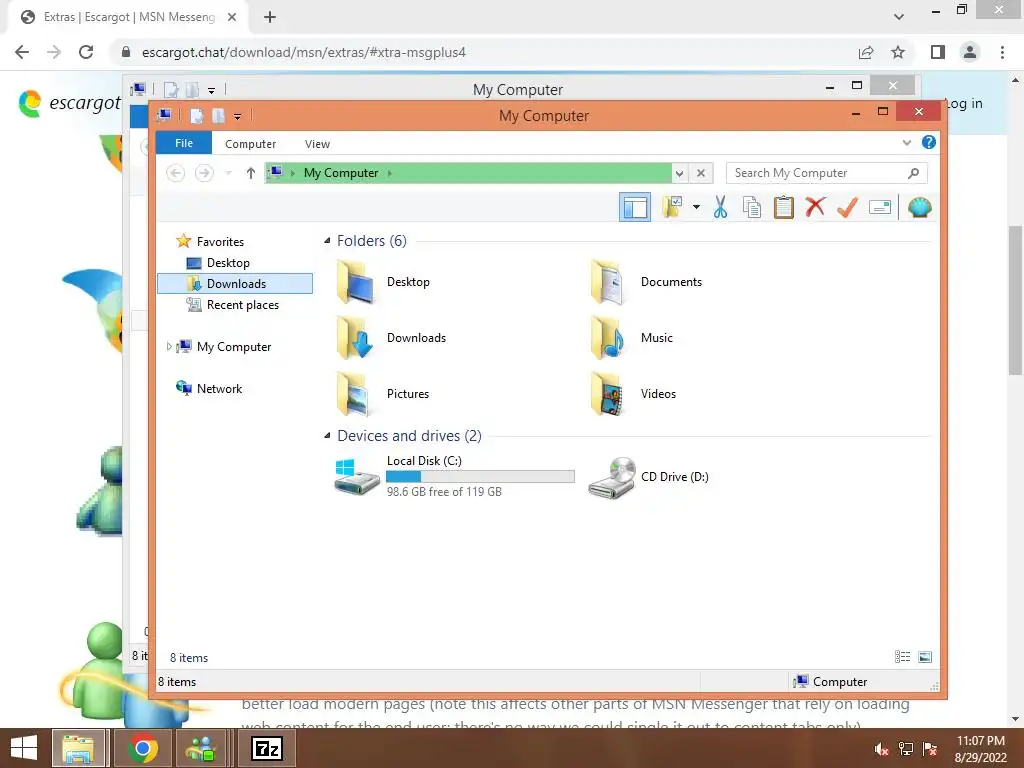Click the search magnifier icon

pyautogui.click(x=914, y=173)
